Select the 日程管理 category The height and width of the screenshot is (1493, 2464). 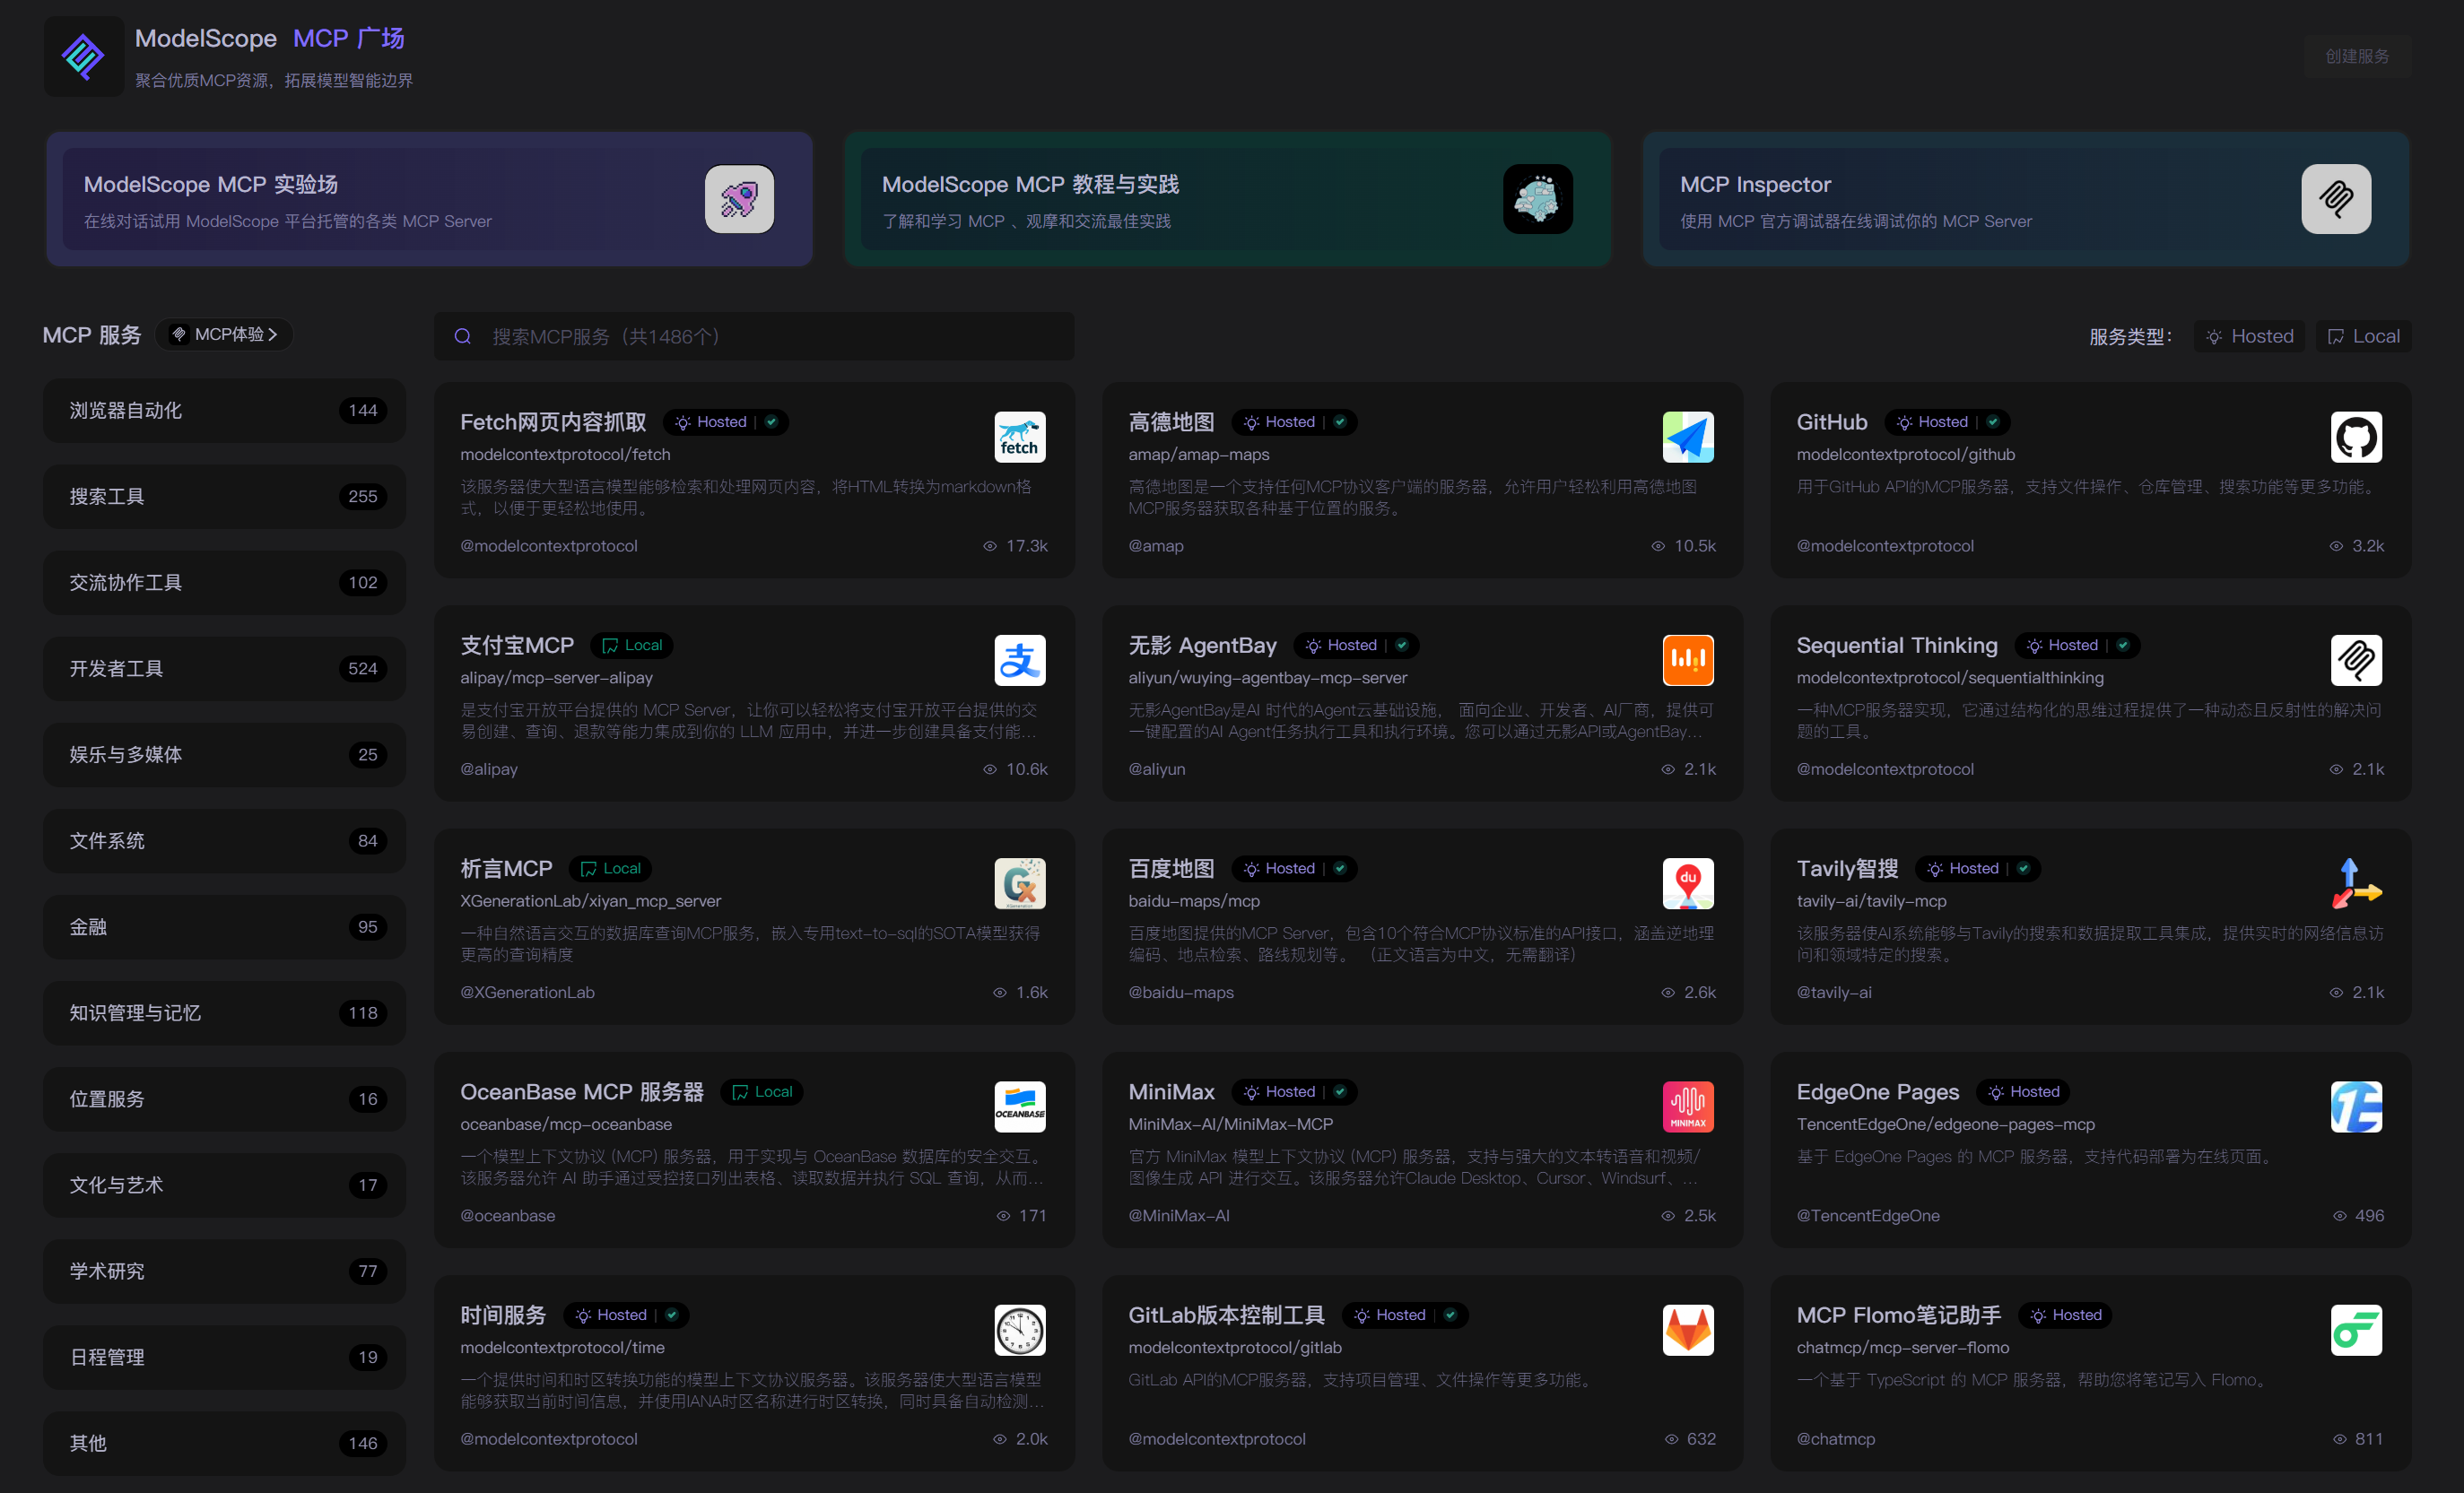(224, 1357)
